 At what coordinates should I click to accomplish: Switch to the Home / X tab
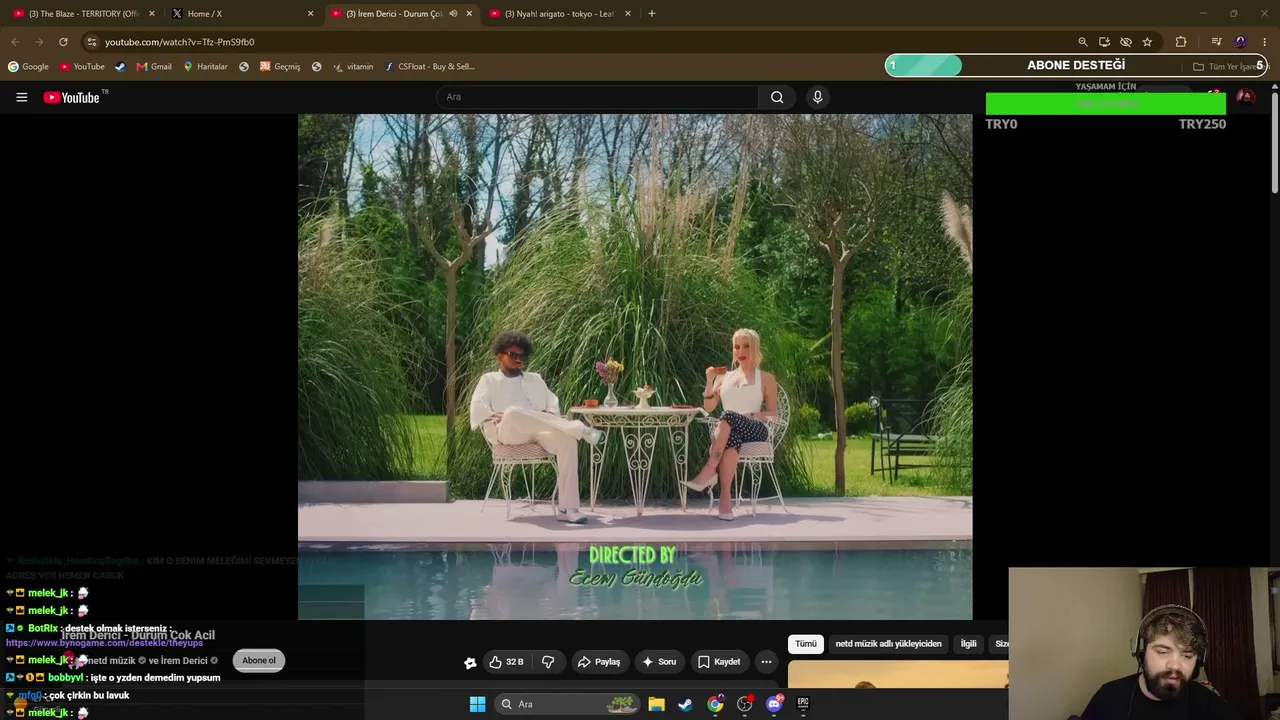coord(243,14)
